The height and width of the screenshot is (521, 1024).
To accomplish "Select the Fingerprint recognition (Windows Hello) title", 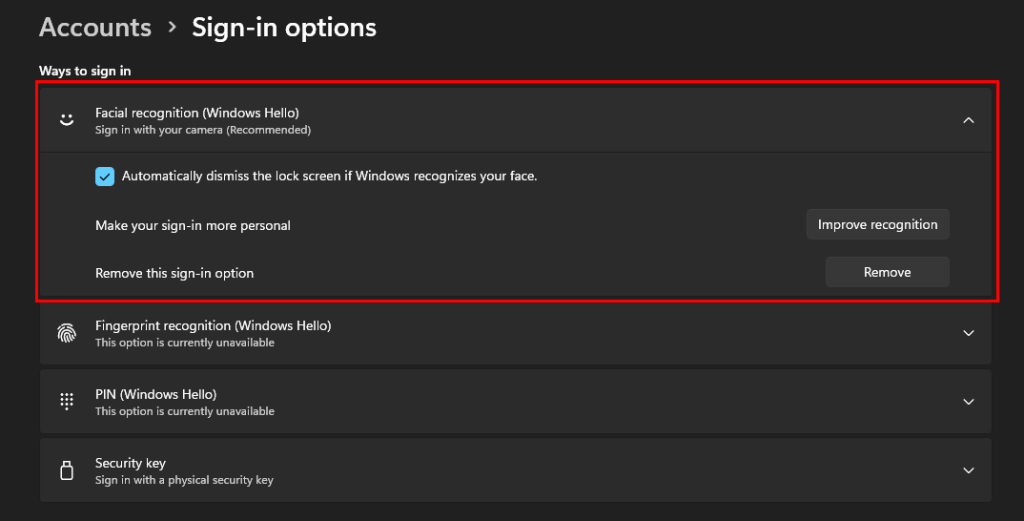I will [x=213, y=325].
